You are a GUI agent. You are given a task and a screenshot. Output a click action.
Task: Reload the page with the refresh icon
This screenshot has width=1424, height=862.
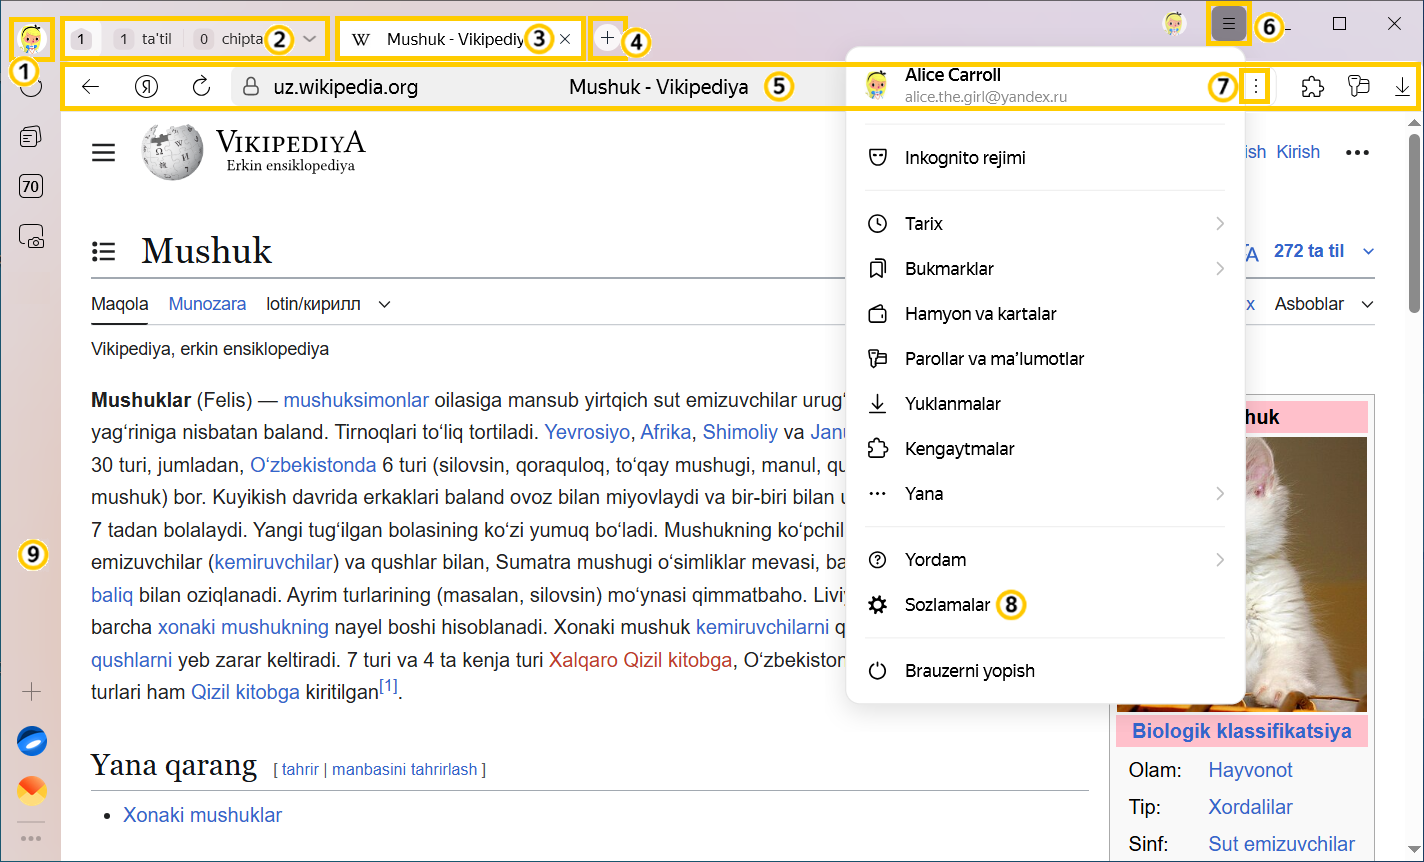[x=201, y=87]
